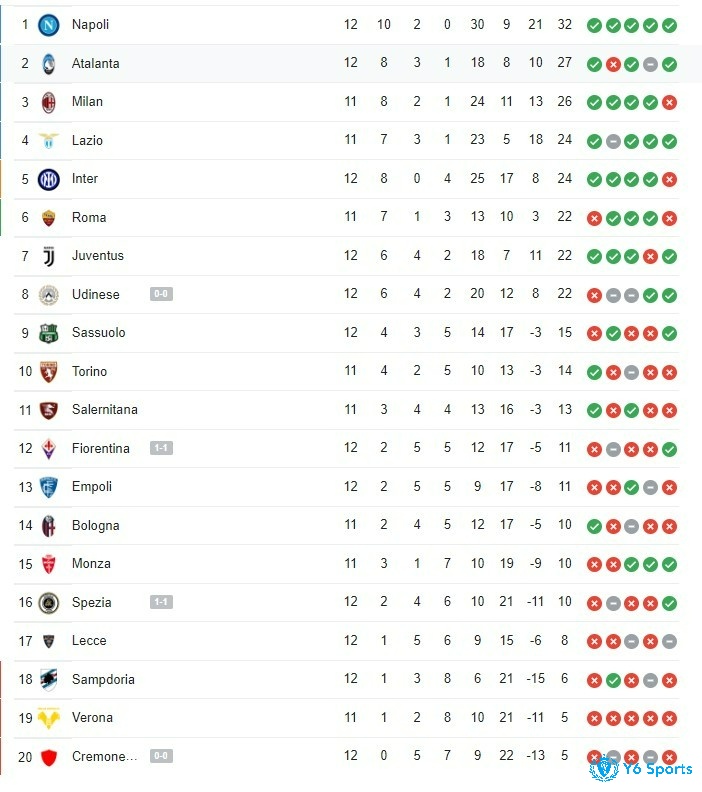Click the Napoli club crest icon
Image resolution: width=702 pixels, height=792 pixels.
click(48, 25)
